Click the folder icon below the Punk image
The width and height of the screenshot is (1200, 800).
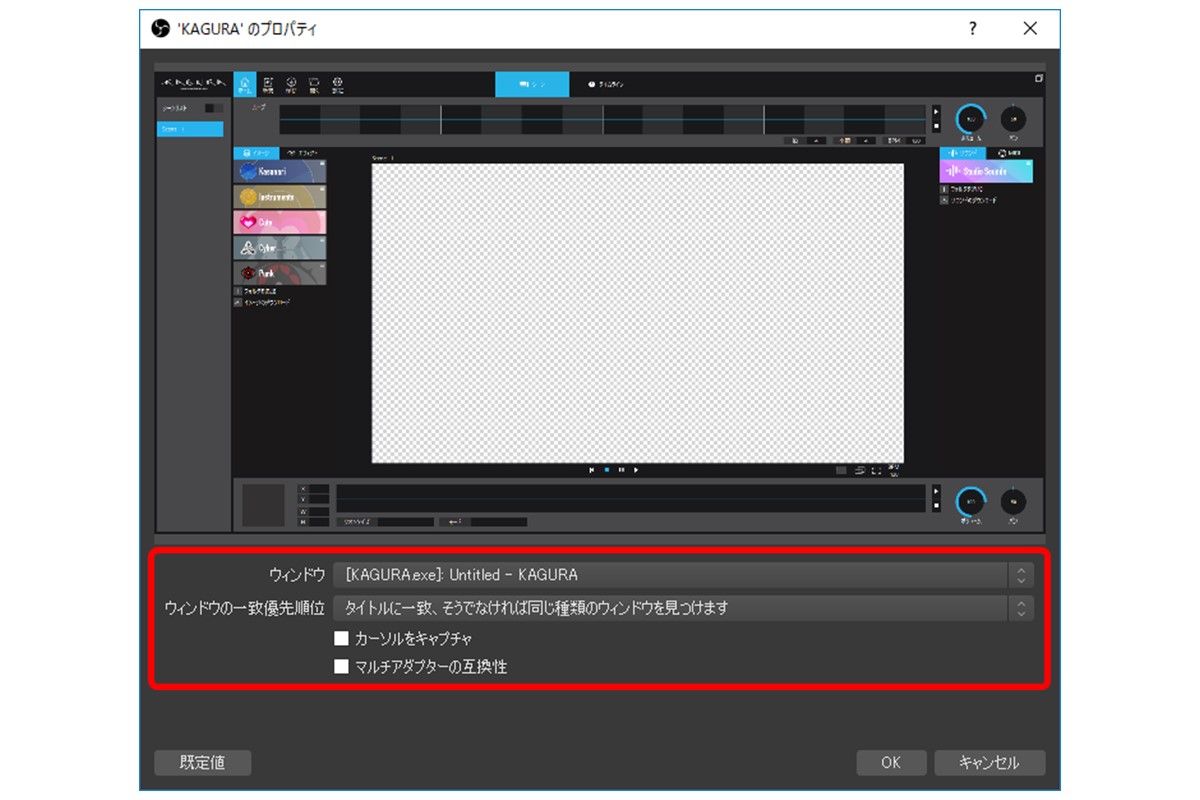coord(237,291)
